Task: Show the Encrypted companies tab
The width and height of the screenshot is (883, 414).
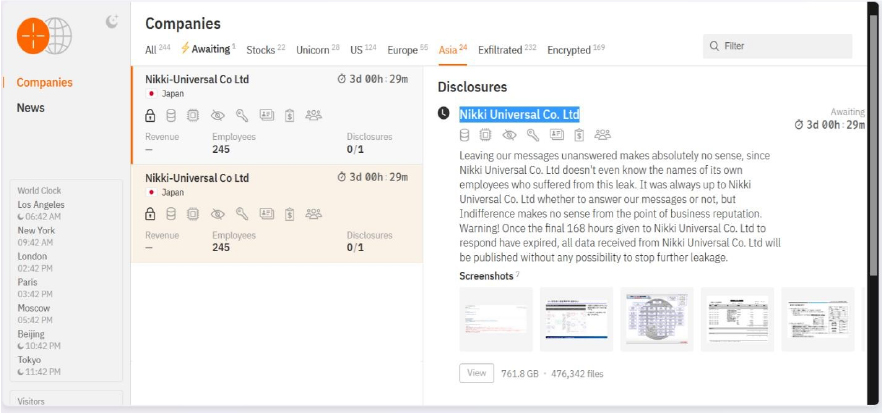Action: coord(576,50)
